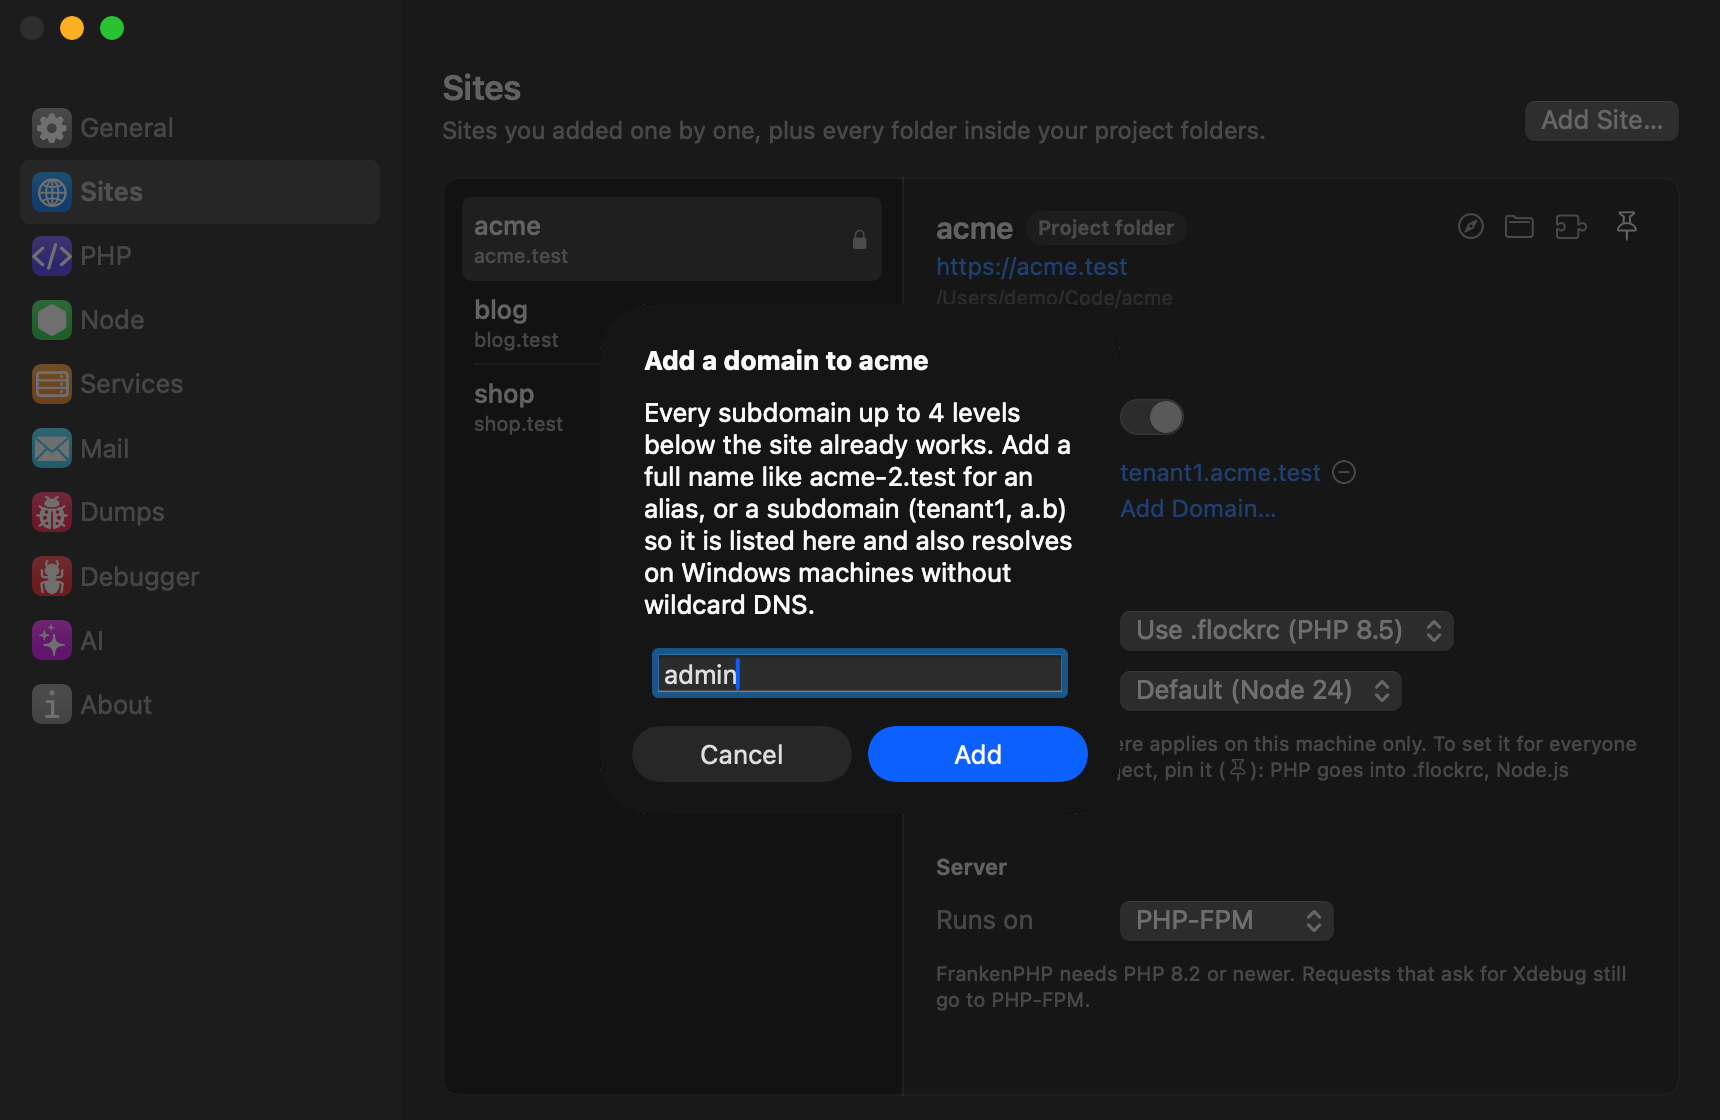Open the Mail envelope icon
This screenshot has width=1720, height=1120.
pos(52,448)
